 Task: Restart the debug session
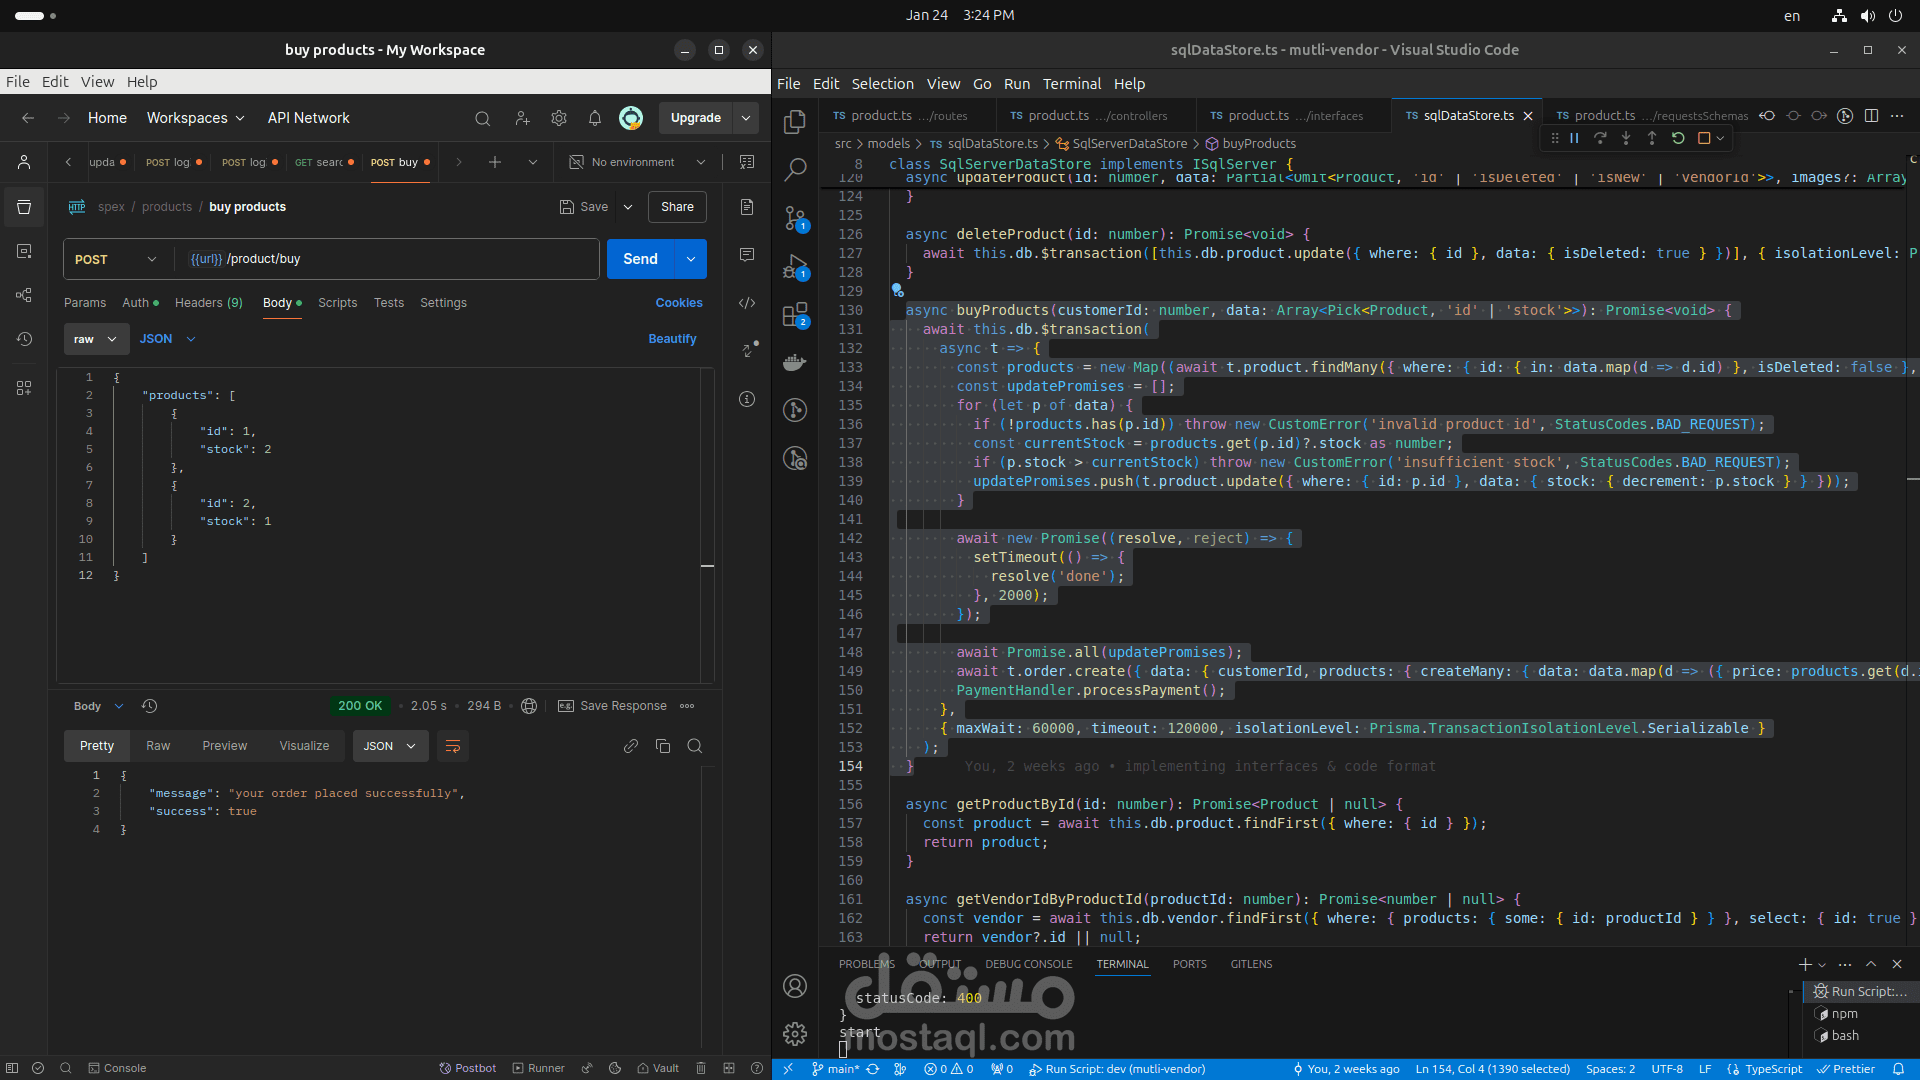(x=1678, y=138)
